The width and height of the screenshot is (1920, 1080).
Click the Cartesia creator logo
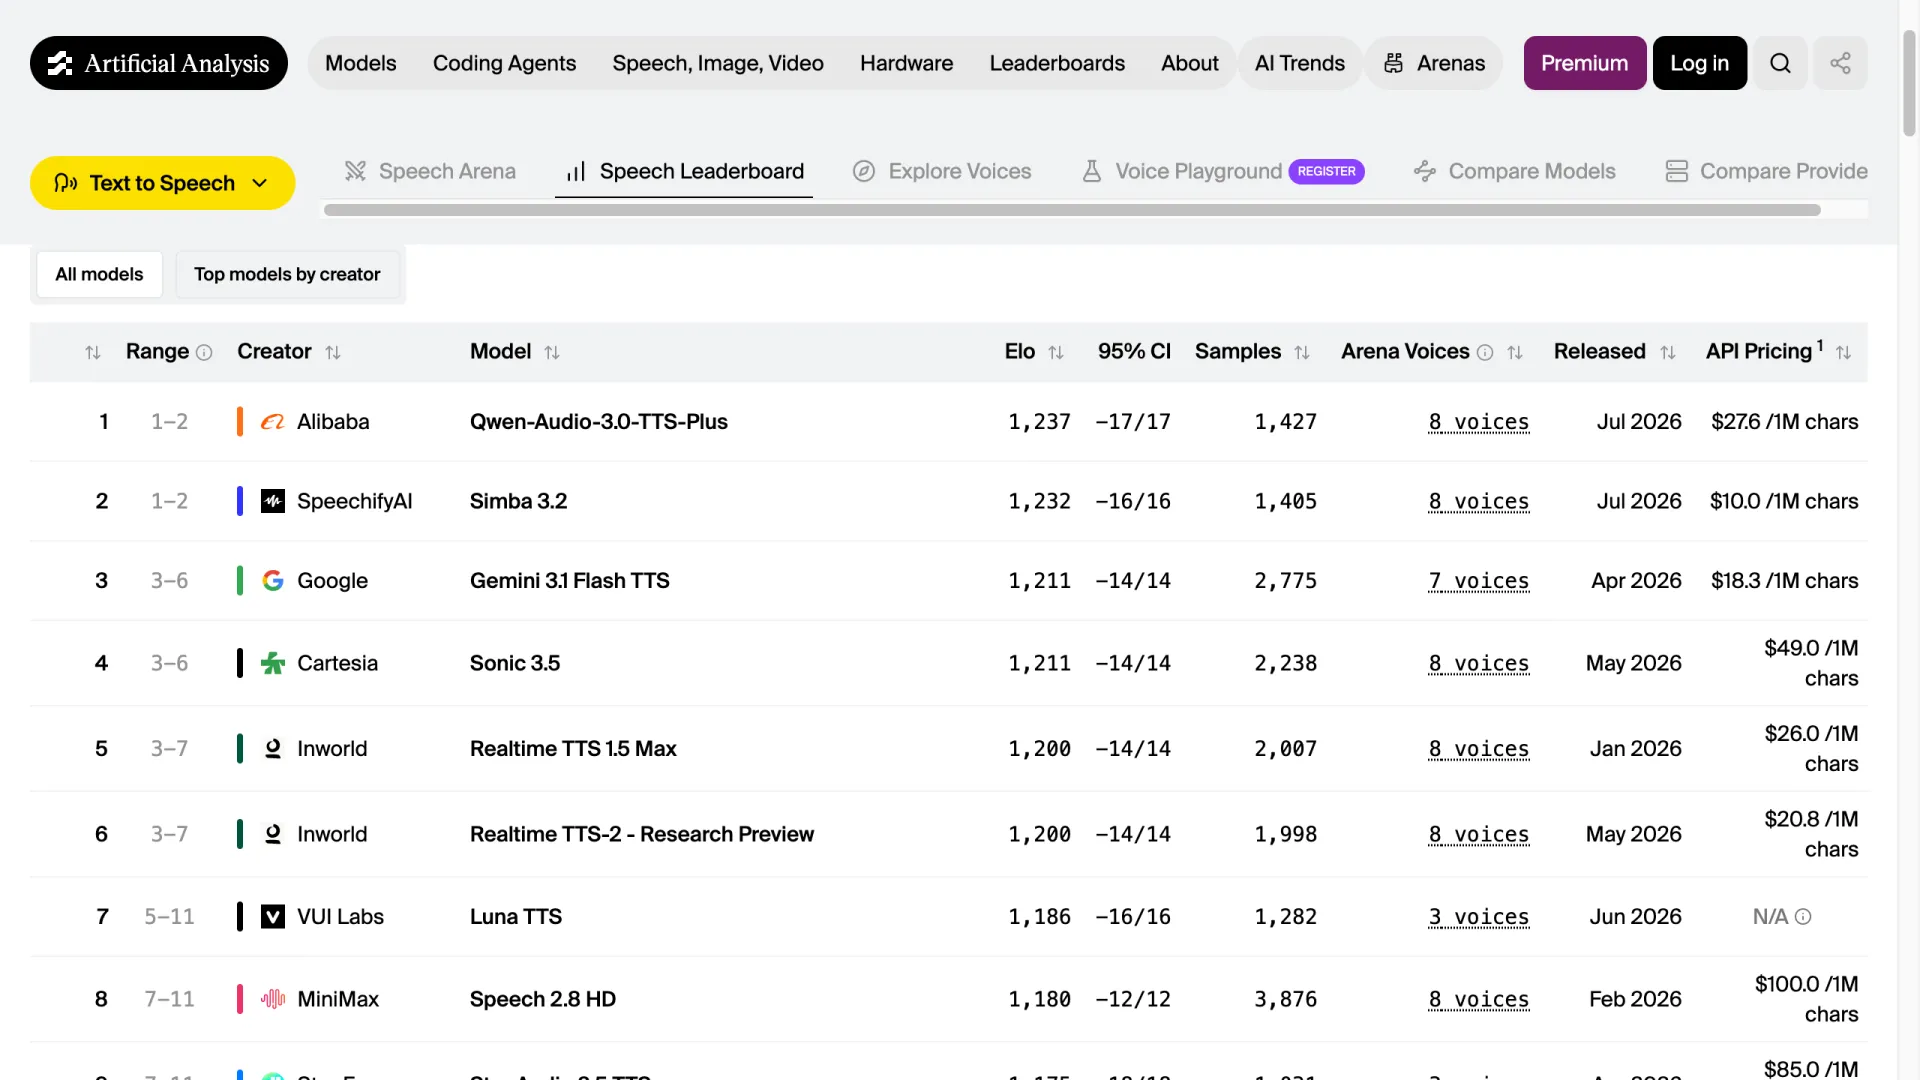point(273,663)
